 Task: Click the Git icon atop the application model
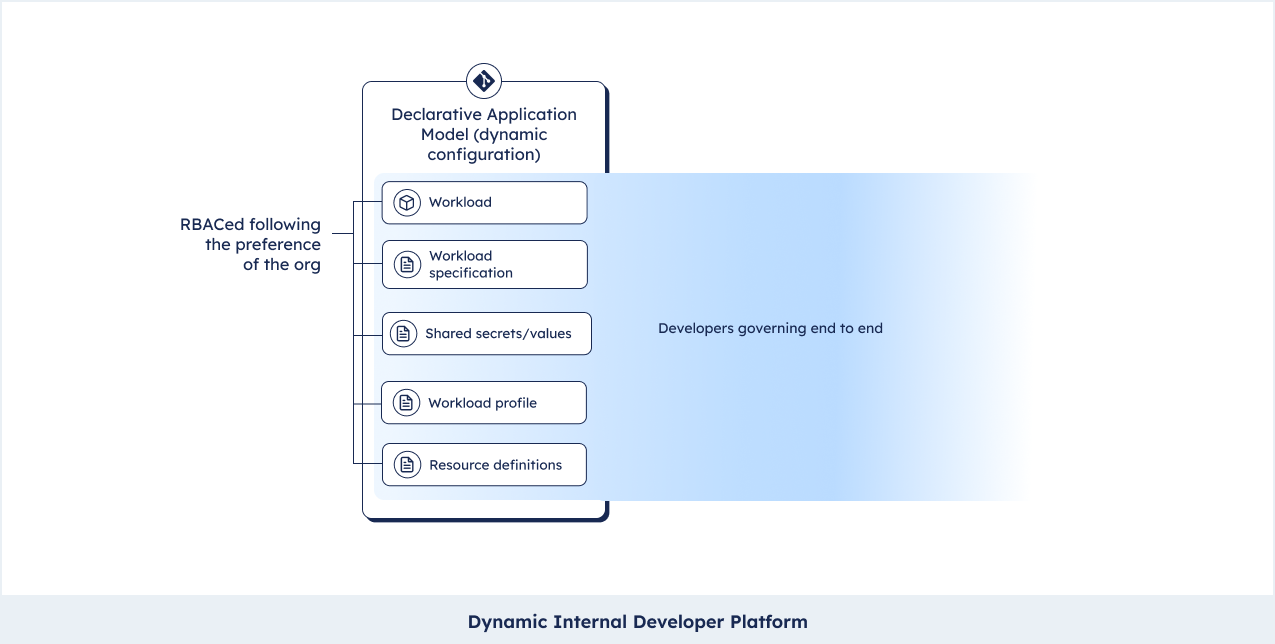click(484, 81)
